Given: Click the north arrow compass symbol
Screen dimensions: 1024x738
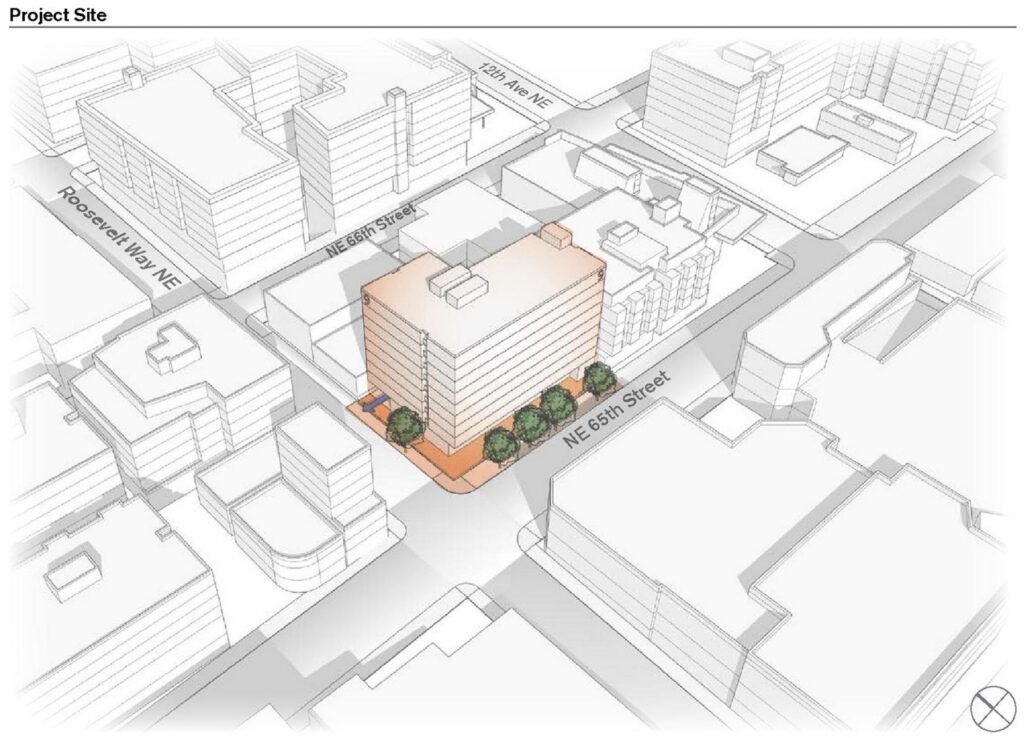Looking at the screenshot, I should pyautogui.click(x=993, y=709).
